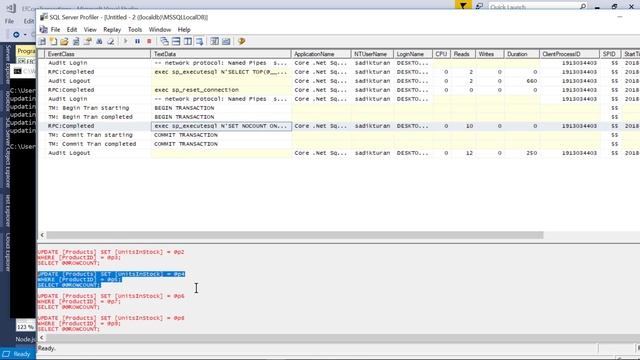The width and height of the screenshot is (640, 360).
Task: Click the events grid horizontal scrollbar thumb
Action: click(x=295, y=235)
